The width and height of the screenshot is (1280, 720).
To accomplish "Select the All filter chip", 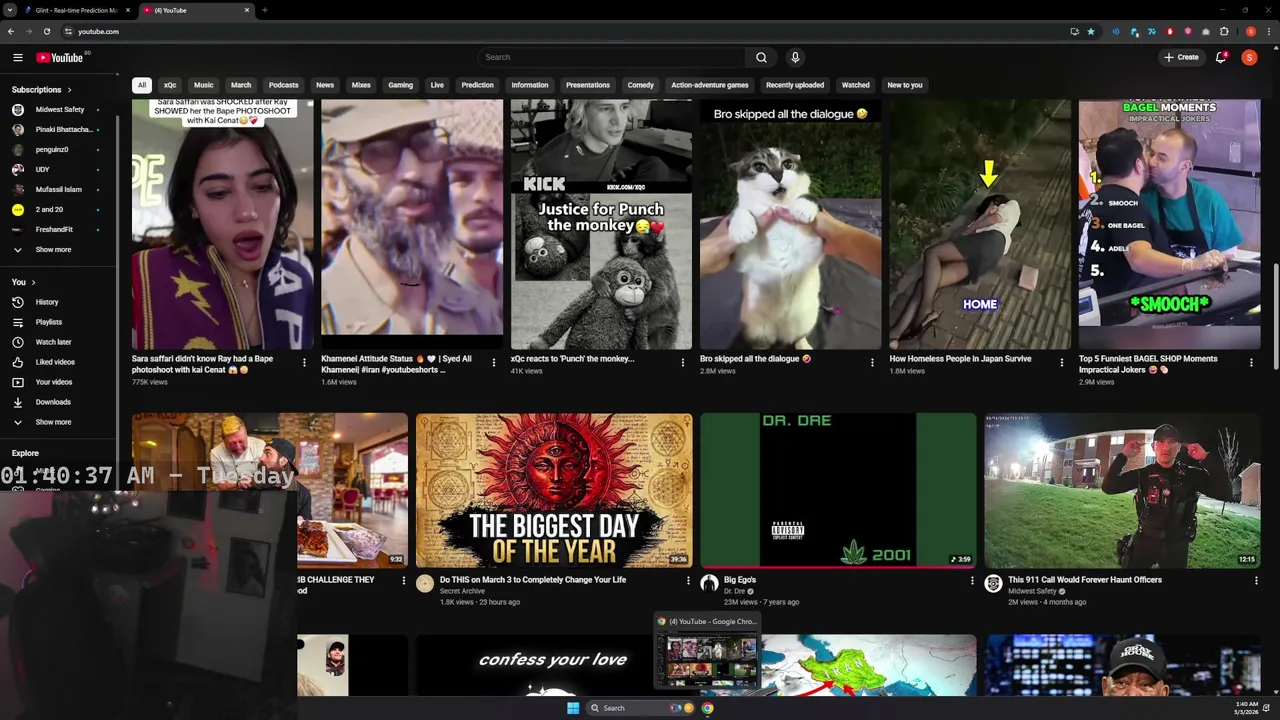I will pyautogui.click(x=142, y=85).
